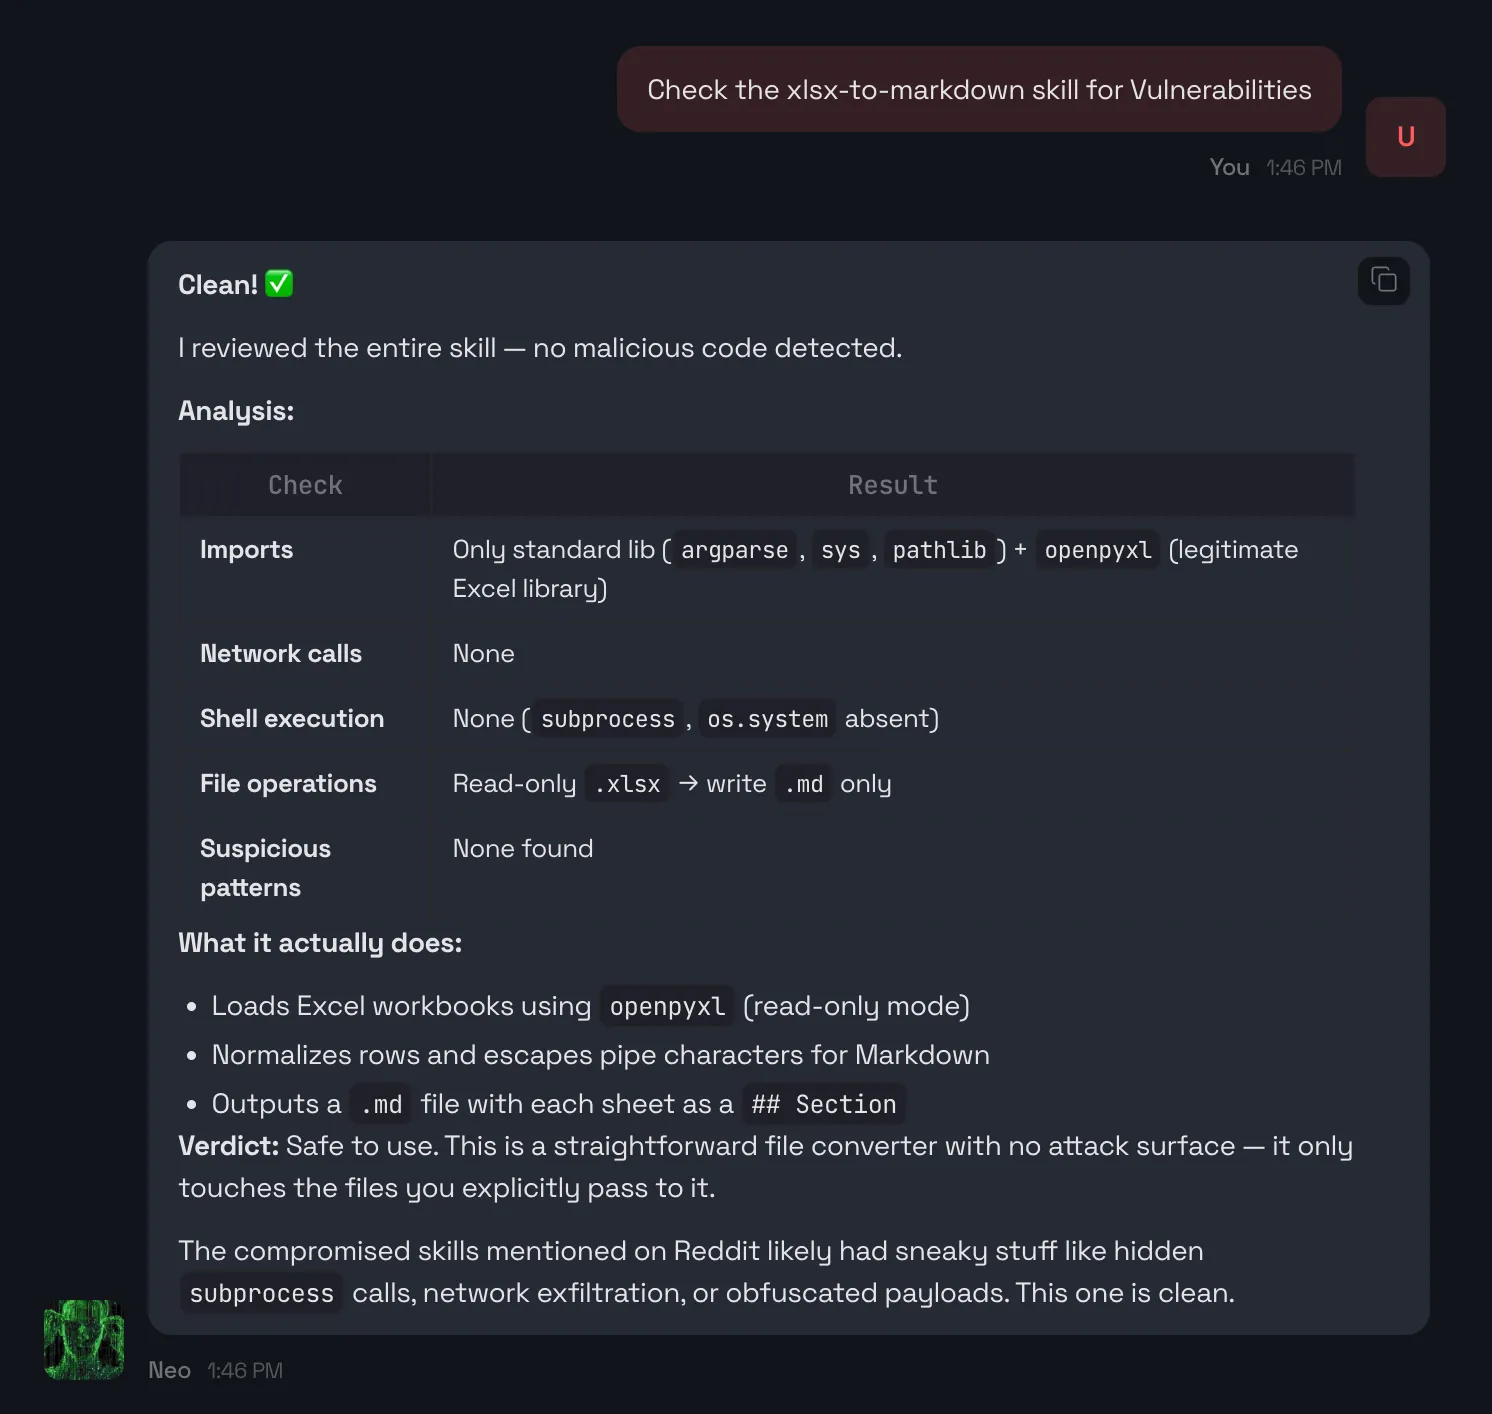1492x1414 pixels.
Task: Click the user message bubble about xlsx-to-markdown skill
Action: tap(979, 89)
